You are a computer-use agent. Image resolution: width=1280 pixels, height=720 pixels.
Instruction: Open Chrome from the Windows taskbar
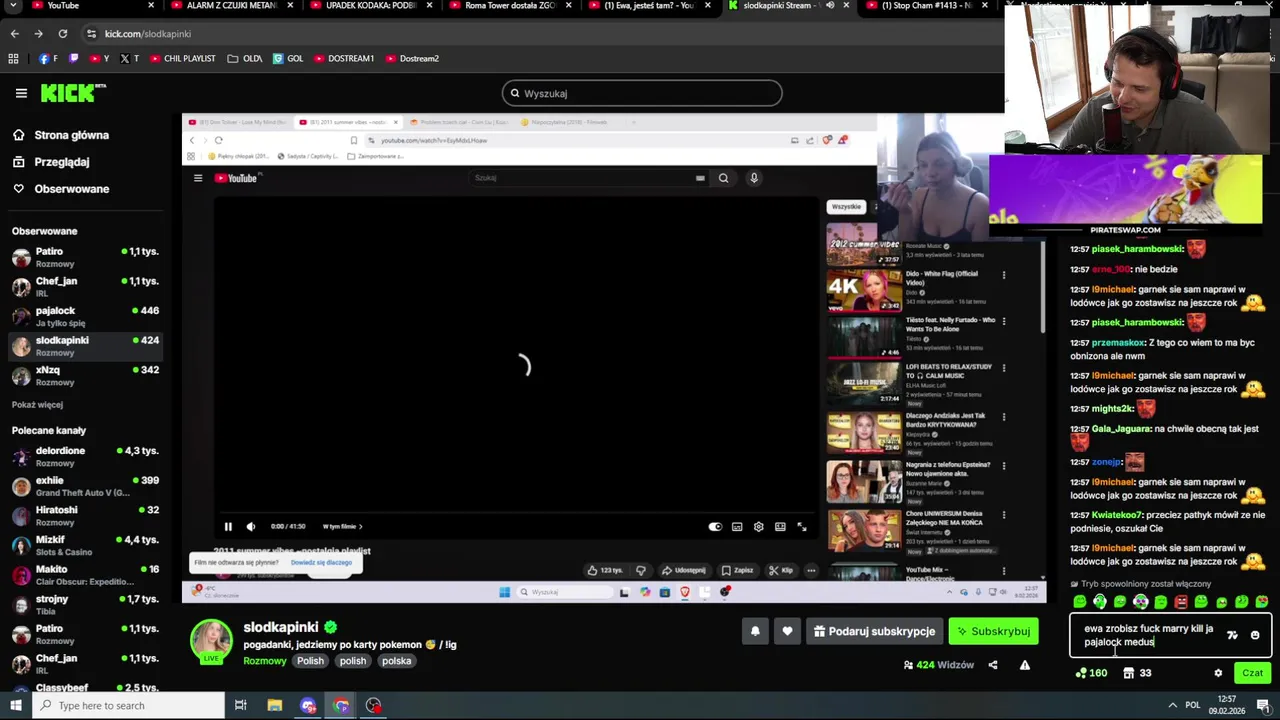[341, 705]
